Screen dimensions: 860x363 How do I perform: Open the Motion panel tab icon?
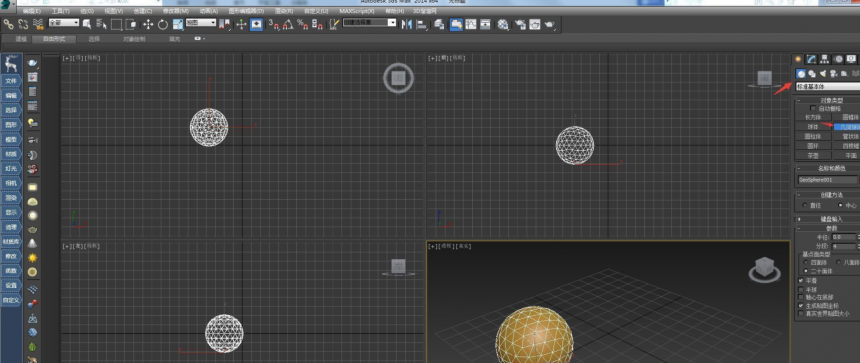tap(838, 59)
